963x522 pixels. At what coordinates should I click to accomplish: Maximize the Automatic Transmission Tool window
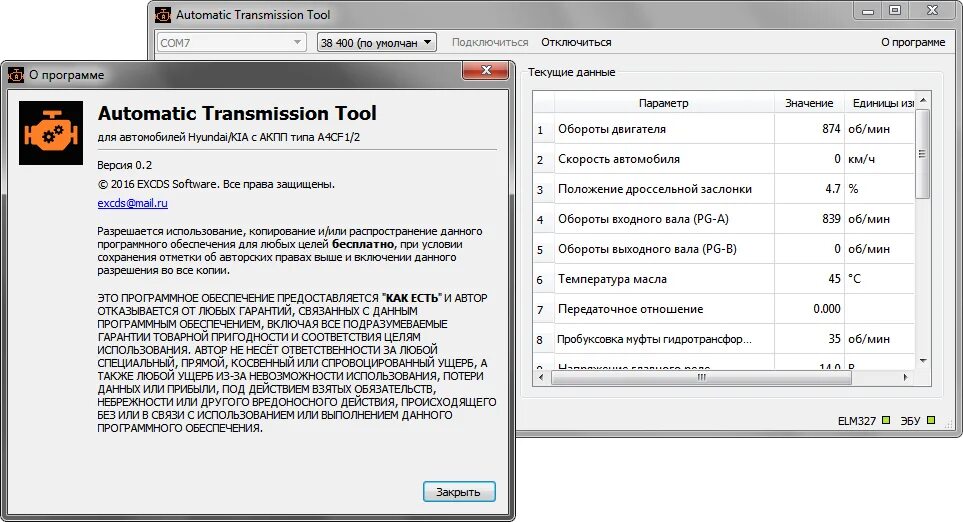tap(895, 10)
